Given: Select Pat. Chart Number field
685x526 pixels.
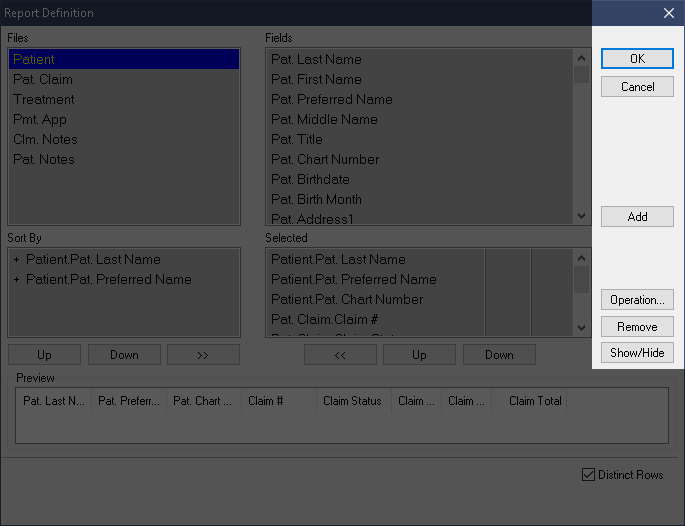Looking at the screenshot, I should click(x=325, y=160).
